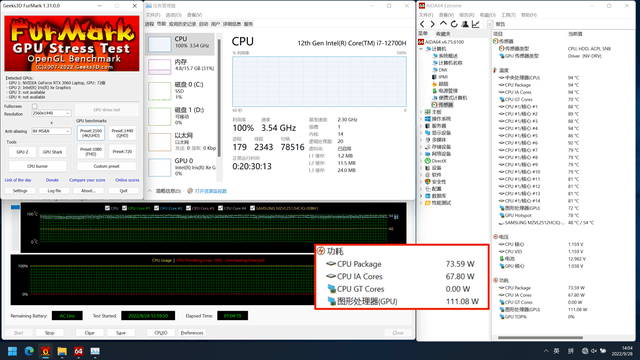Click FurMark Preset:2160 (4K/UHD) button
Screen dimensions: 640x360
[91, 133]
